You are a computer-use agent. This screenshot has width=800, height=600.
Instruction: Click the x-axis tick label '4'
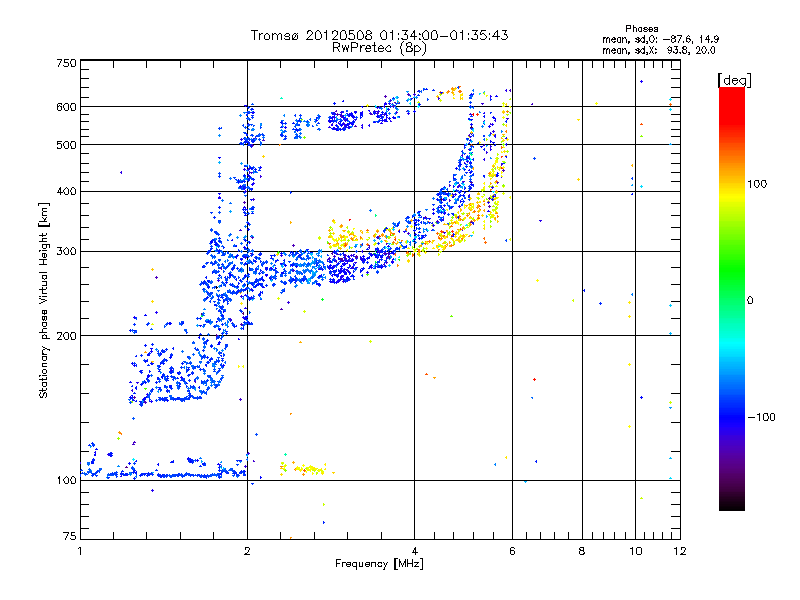coord(414,551)
